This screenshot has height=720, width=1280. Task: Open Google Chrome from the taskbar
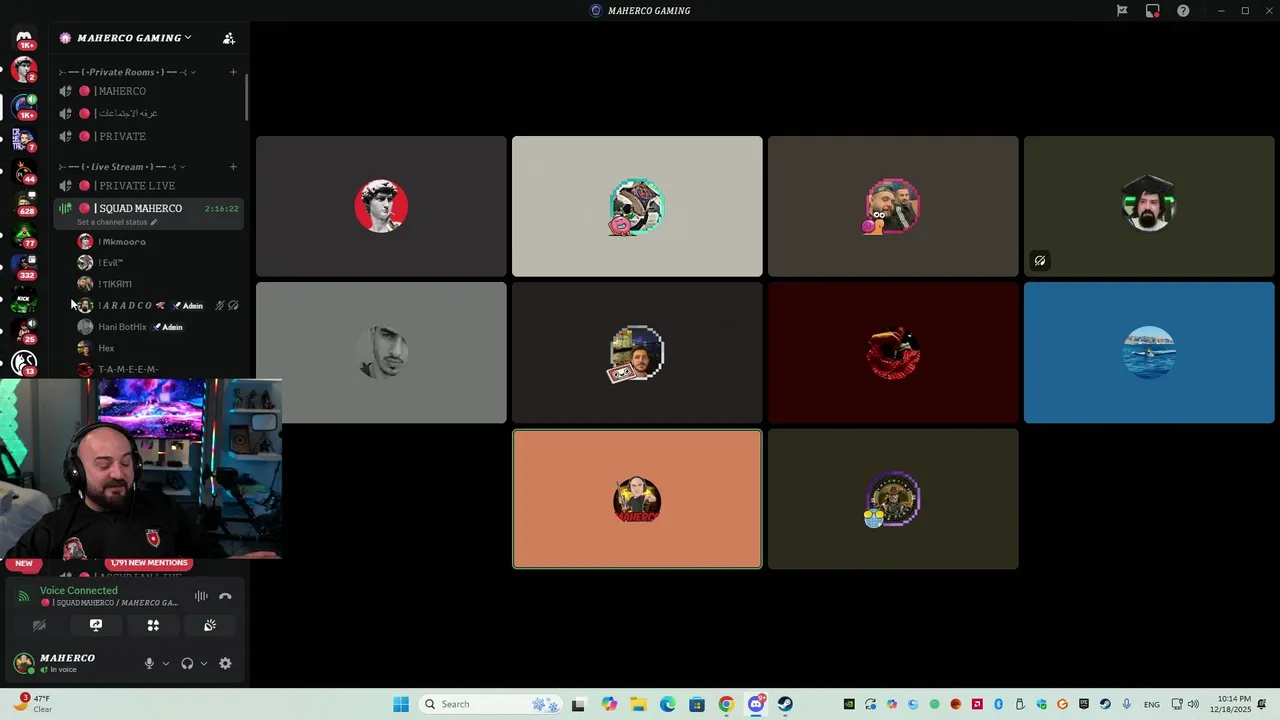click(x=726, y=704)
